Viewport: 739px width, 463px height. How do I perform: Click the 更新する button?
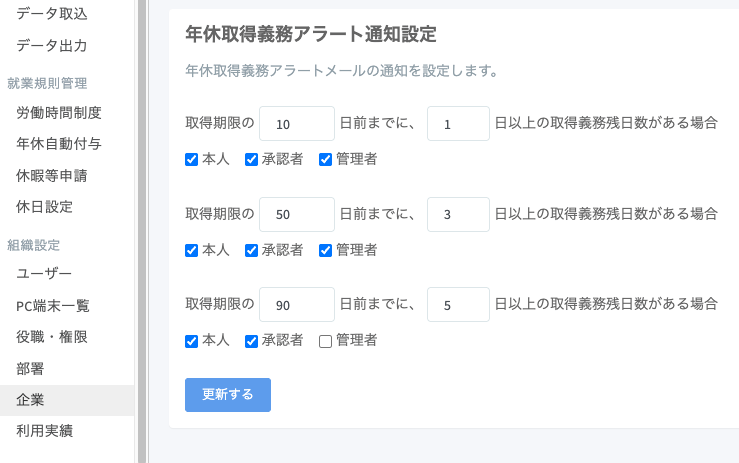[227, 395]
